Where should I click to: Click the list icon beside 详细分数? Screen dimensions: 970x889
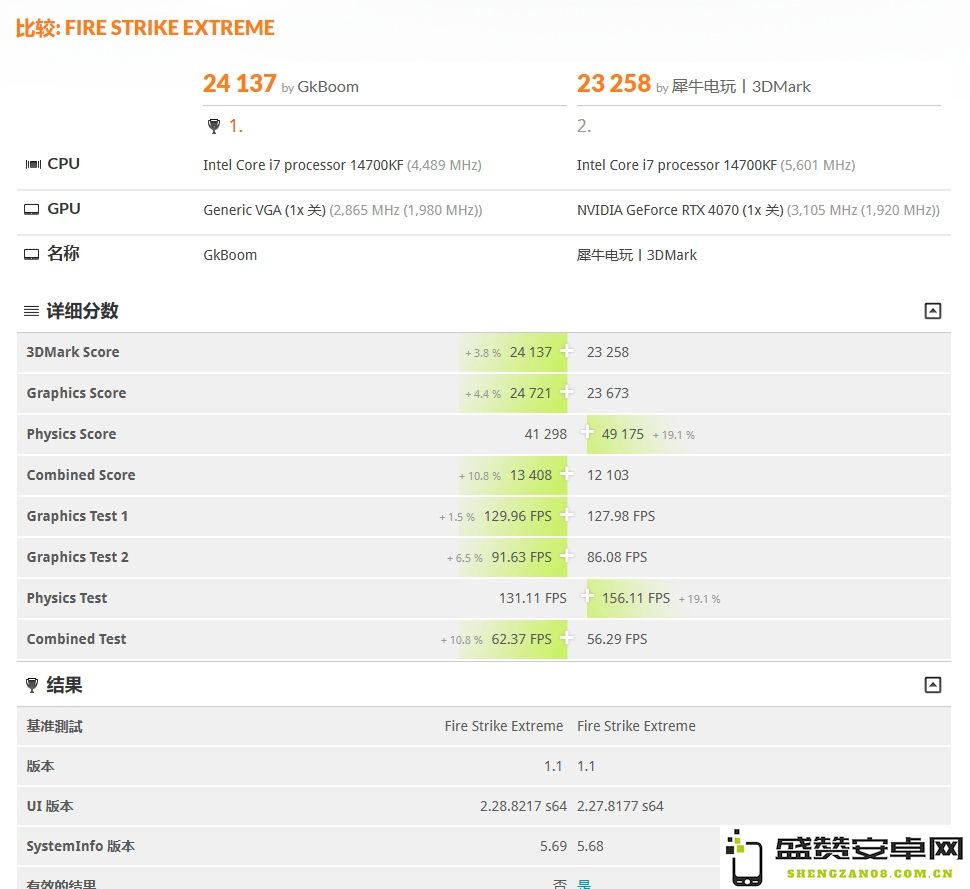coord(32,311)
